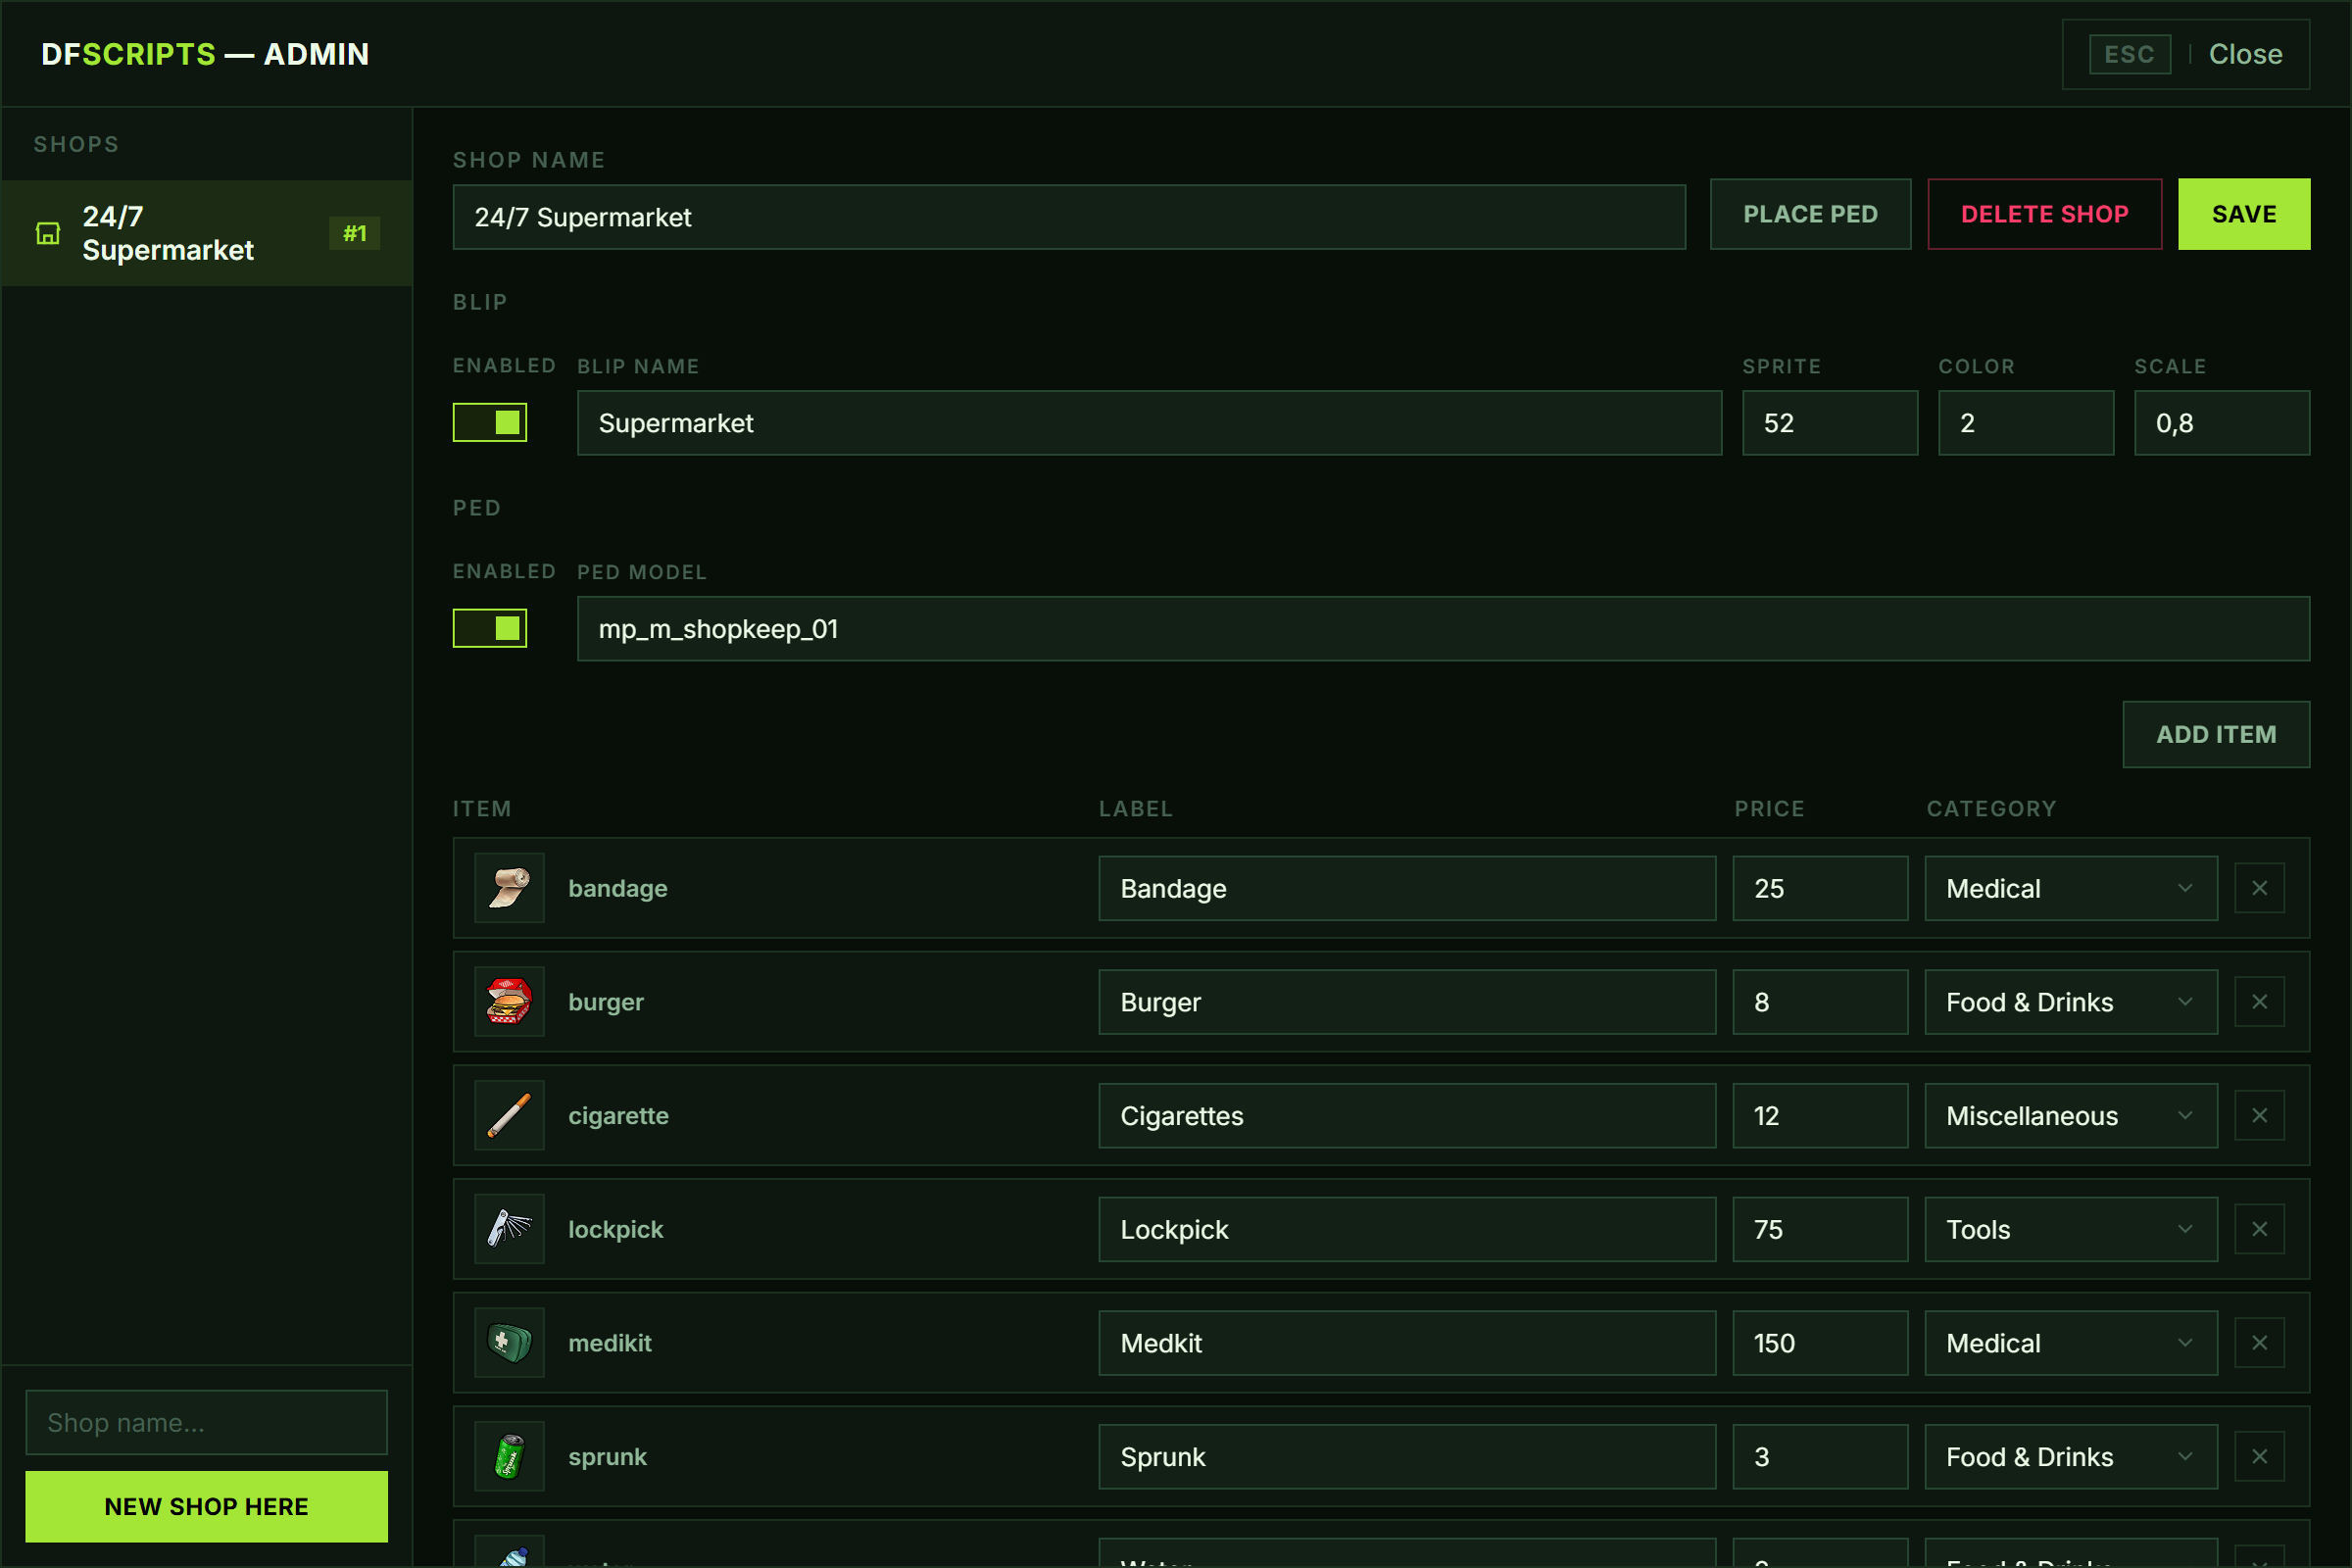The height and width of the screenshot is (1568, 2352).
Task: Click the blip Color value field
Action: coord(2026,423)
